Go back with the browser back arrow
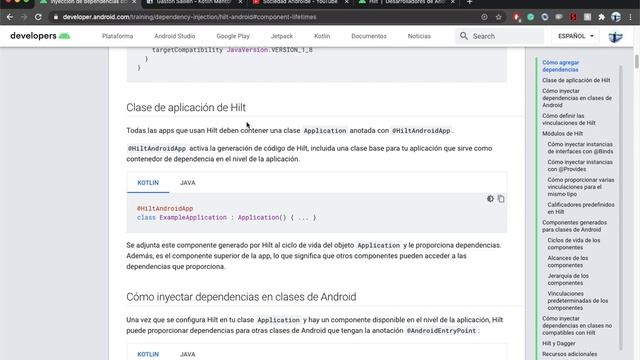This screenshot has width=640, height=360. (x=10, y=17)
